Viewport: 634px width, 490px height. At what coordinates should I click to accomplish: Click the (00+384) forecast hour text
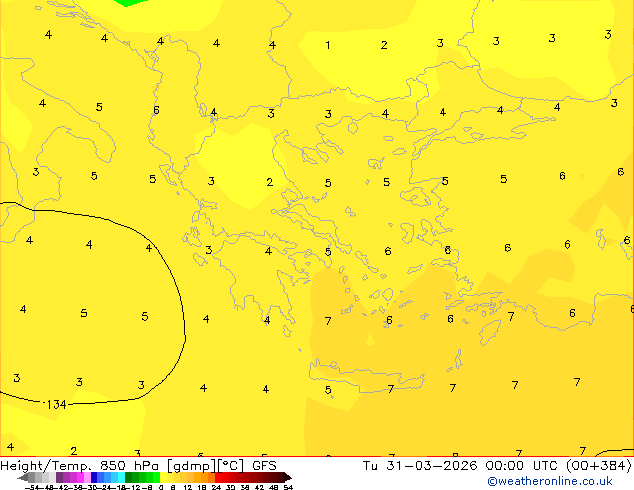[598, 466]
